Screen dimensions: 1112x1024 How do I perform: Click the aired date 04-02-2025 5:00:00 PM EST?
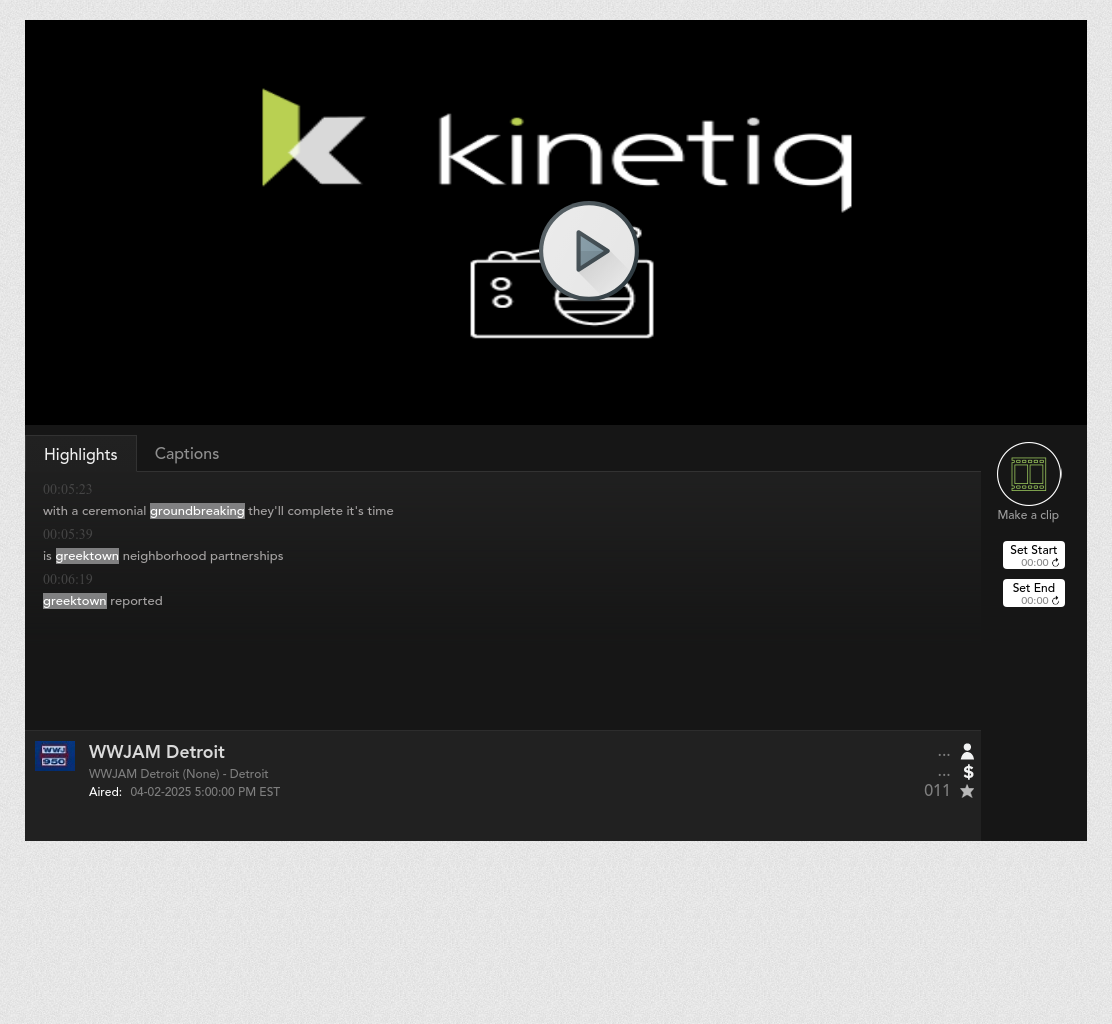click(x=205, y=792)
